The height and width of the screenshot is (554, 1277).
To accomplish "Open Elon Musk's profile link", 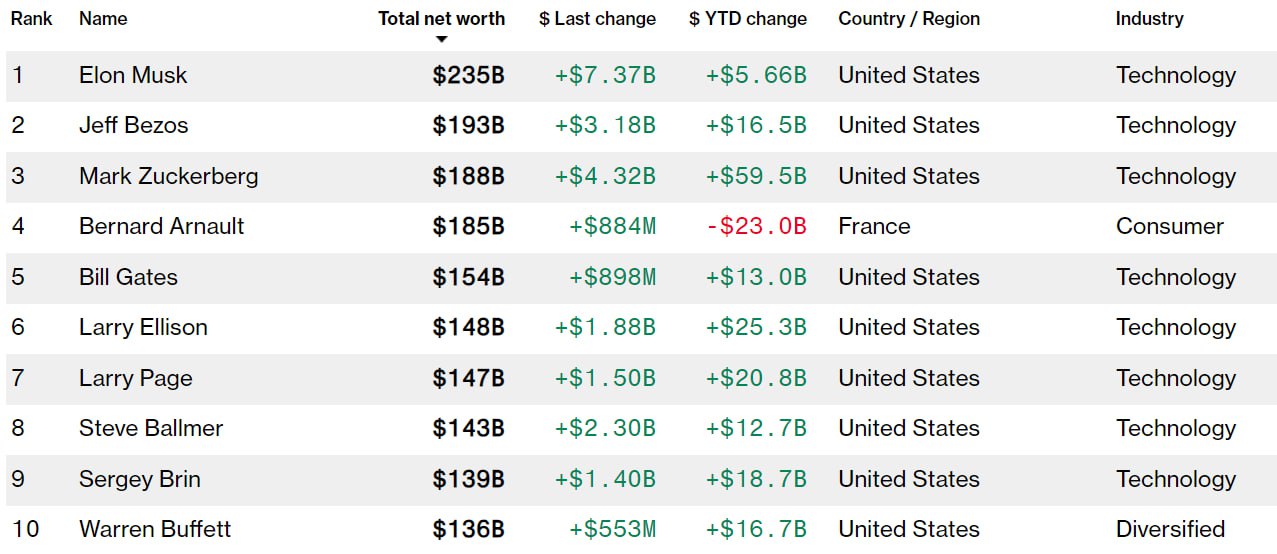I will (133, 75).
